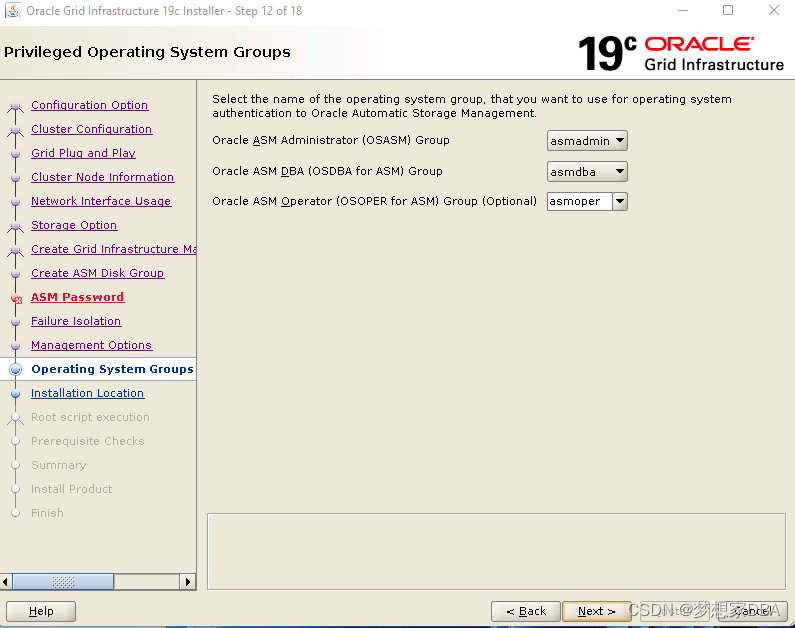This screenshot has height=628, width=795.
Task: Go to the Configuration Option step
Action: click(89, 105)
